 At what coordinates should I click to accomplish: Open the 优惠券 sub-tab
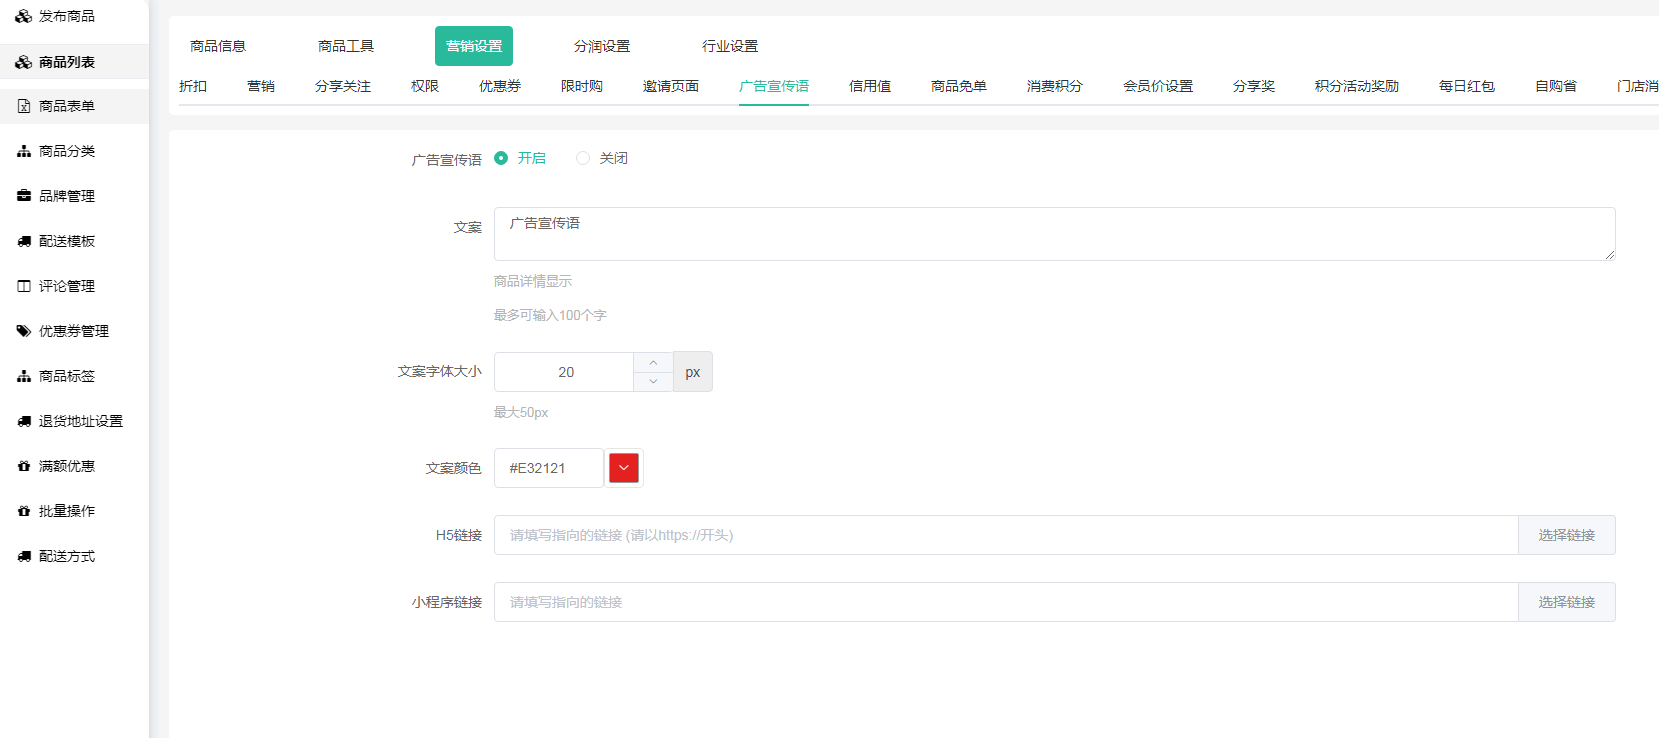pos(500,86)
